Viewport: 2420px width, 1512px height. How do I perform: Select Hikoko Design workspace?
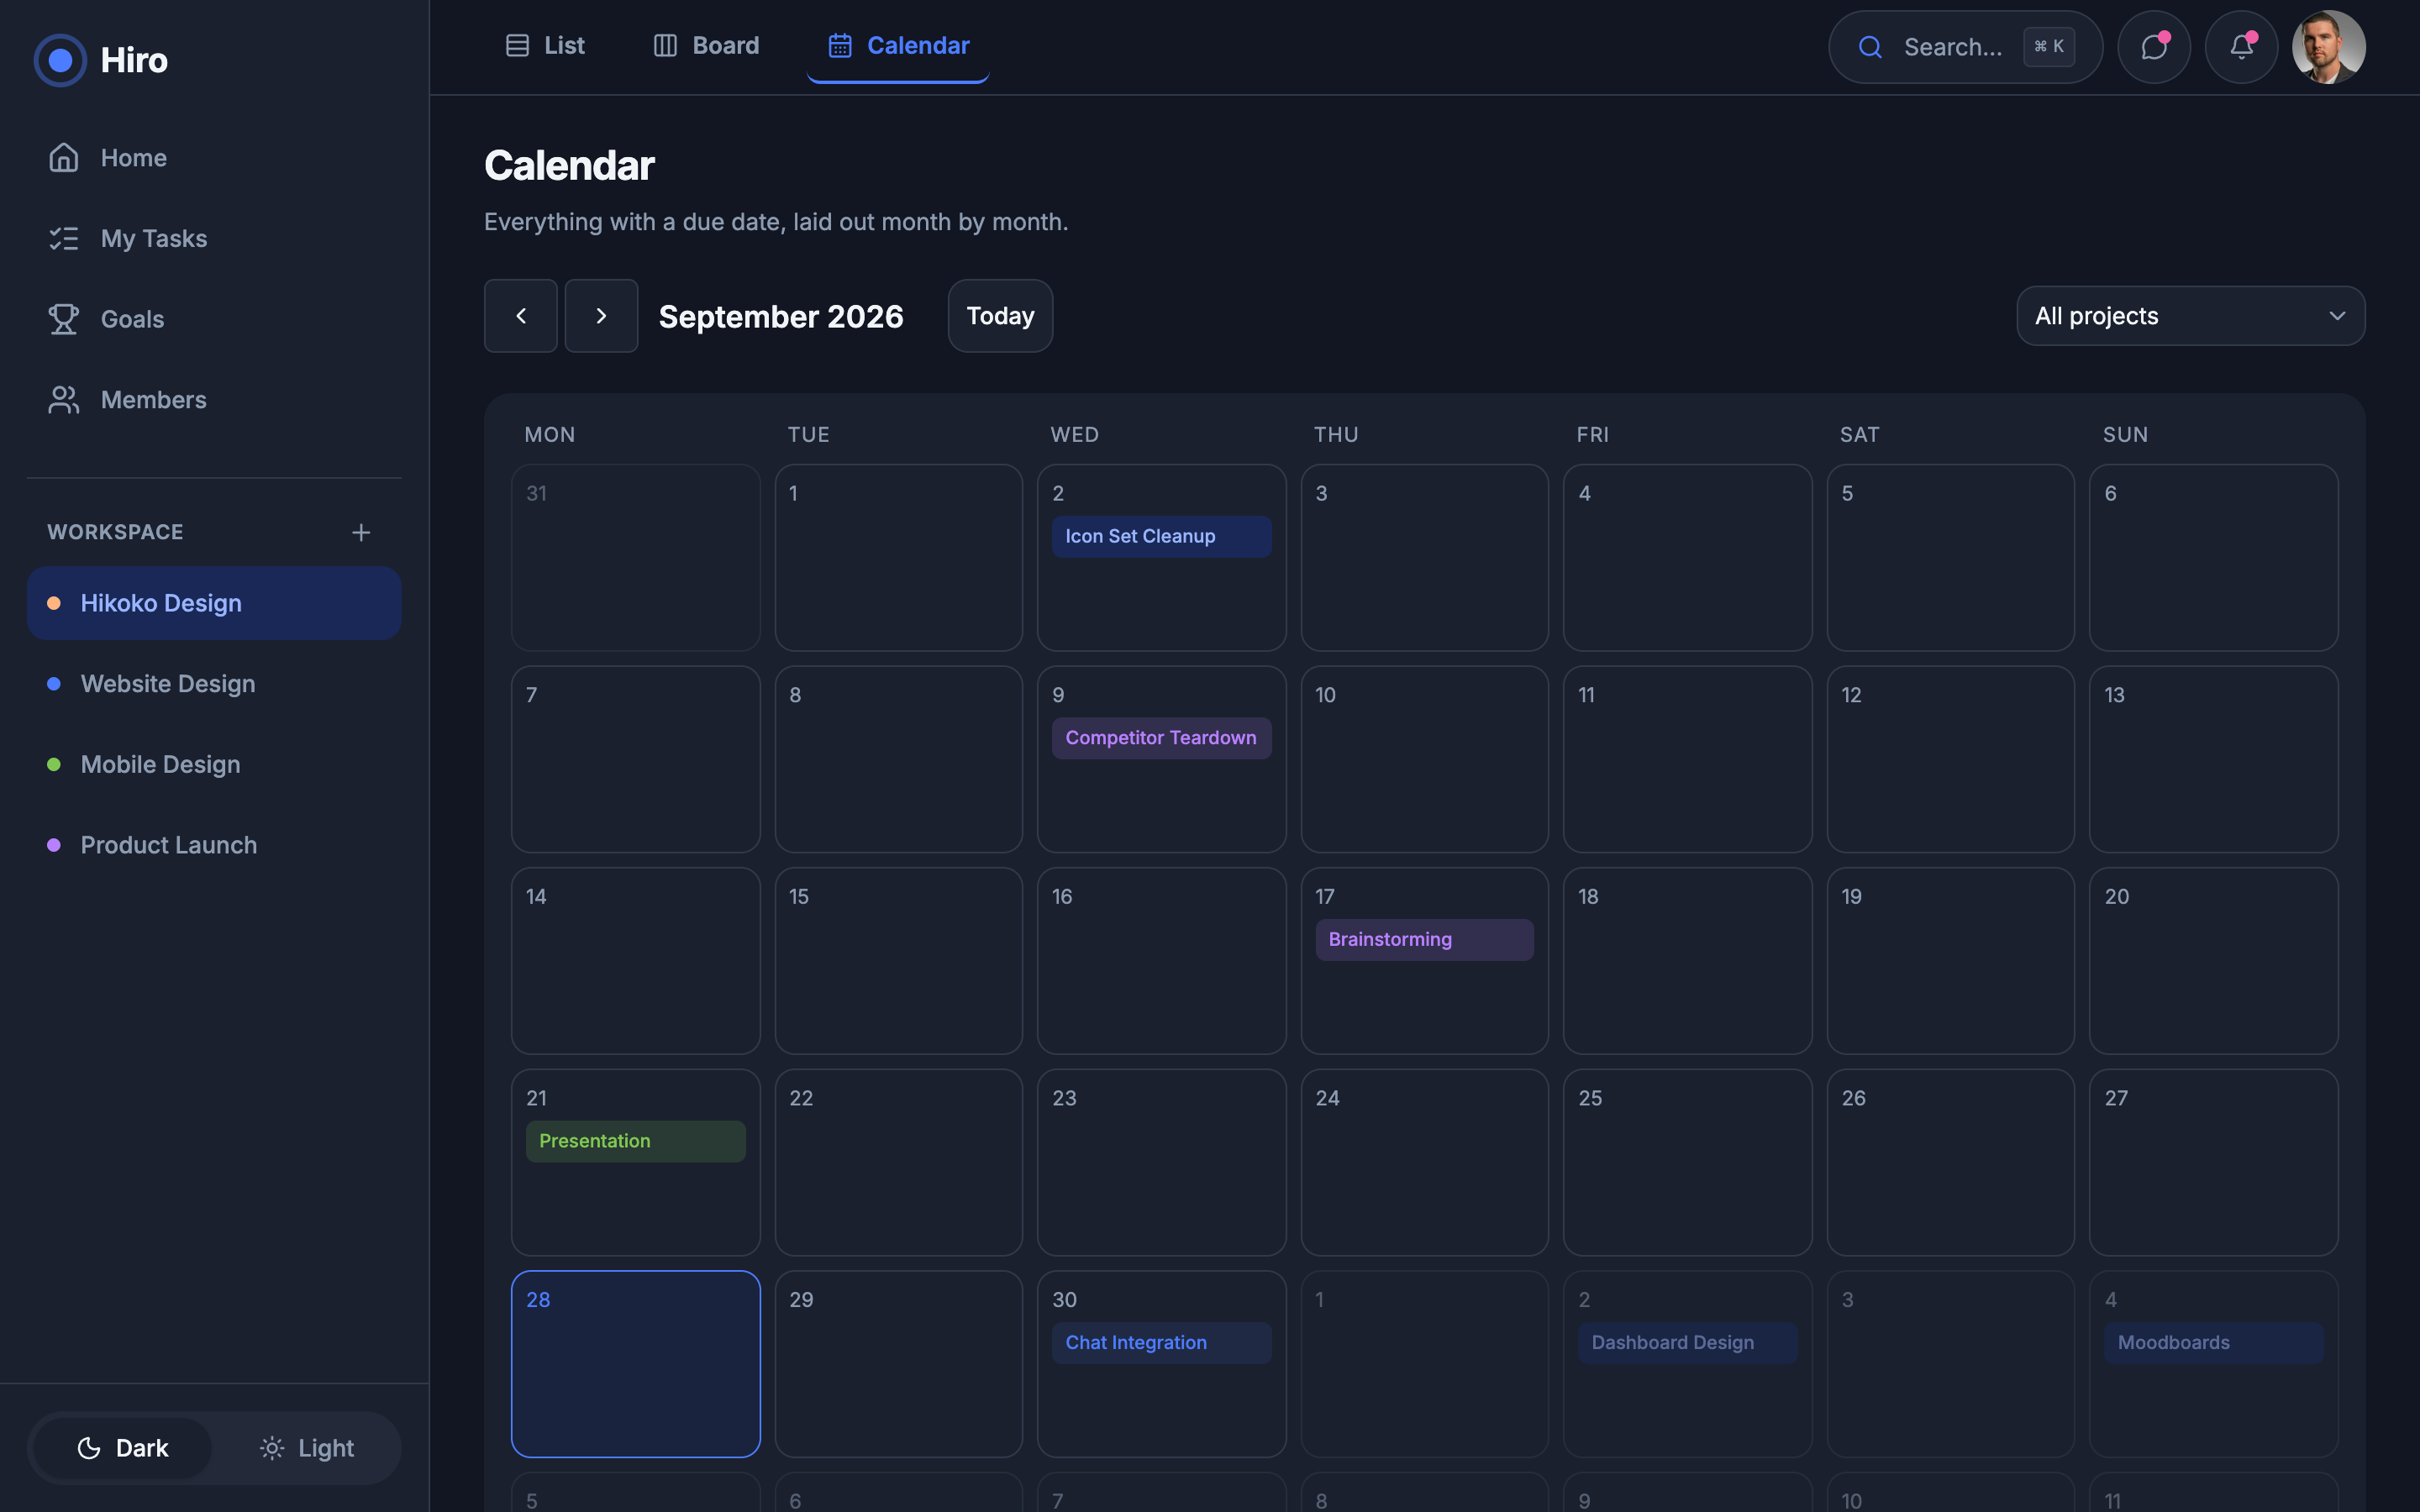click(214, 603)
